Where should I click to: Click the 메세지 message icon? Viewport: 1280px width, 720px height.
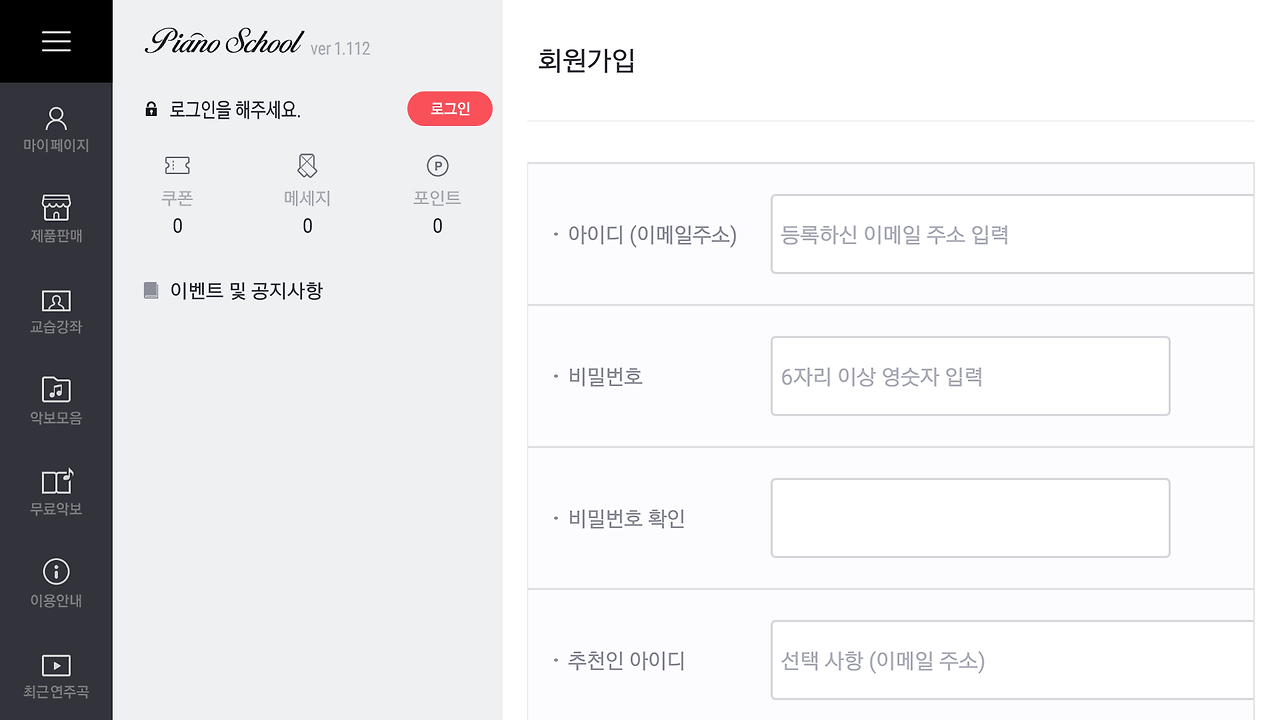307,166
